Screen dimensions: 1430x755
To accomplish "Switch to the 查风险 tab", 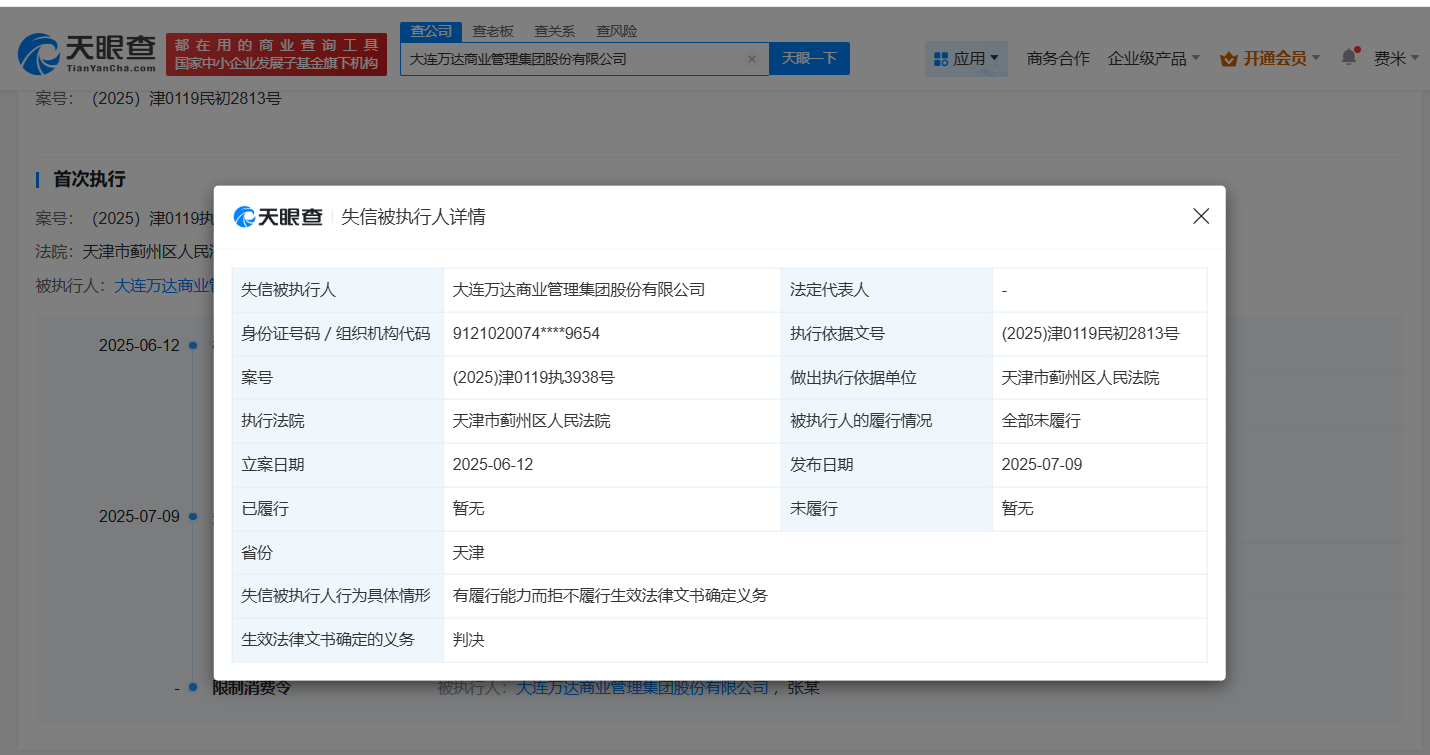I will [616, 31].
